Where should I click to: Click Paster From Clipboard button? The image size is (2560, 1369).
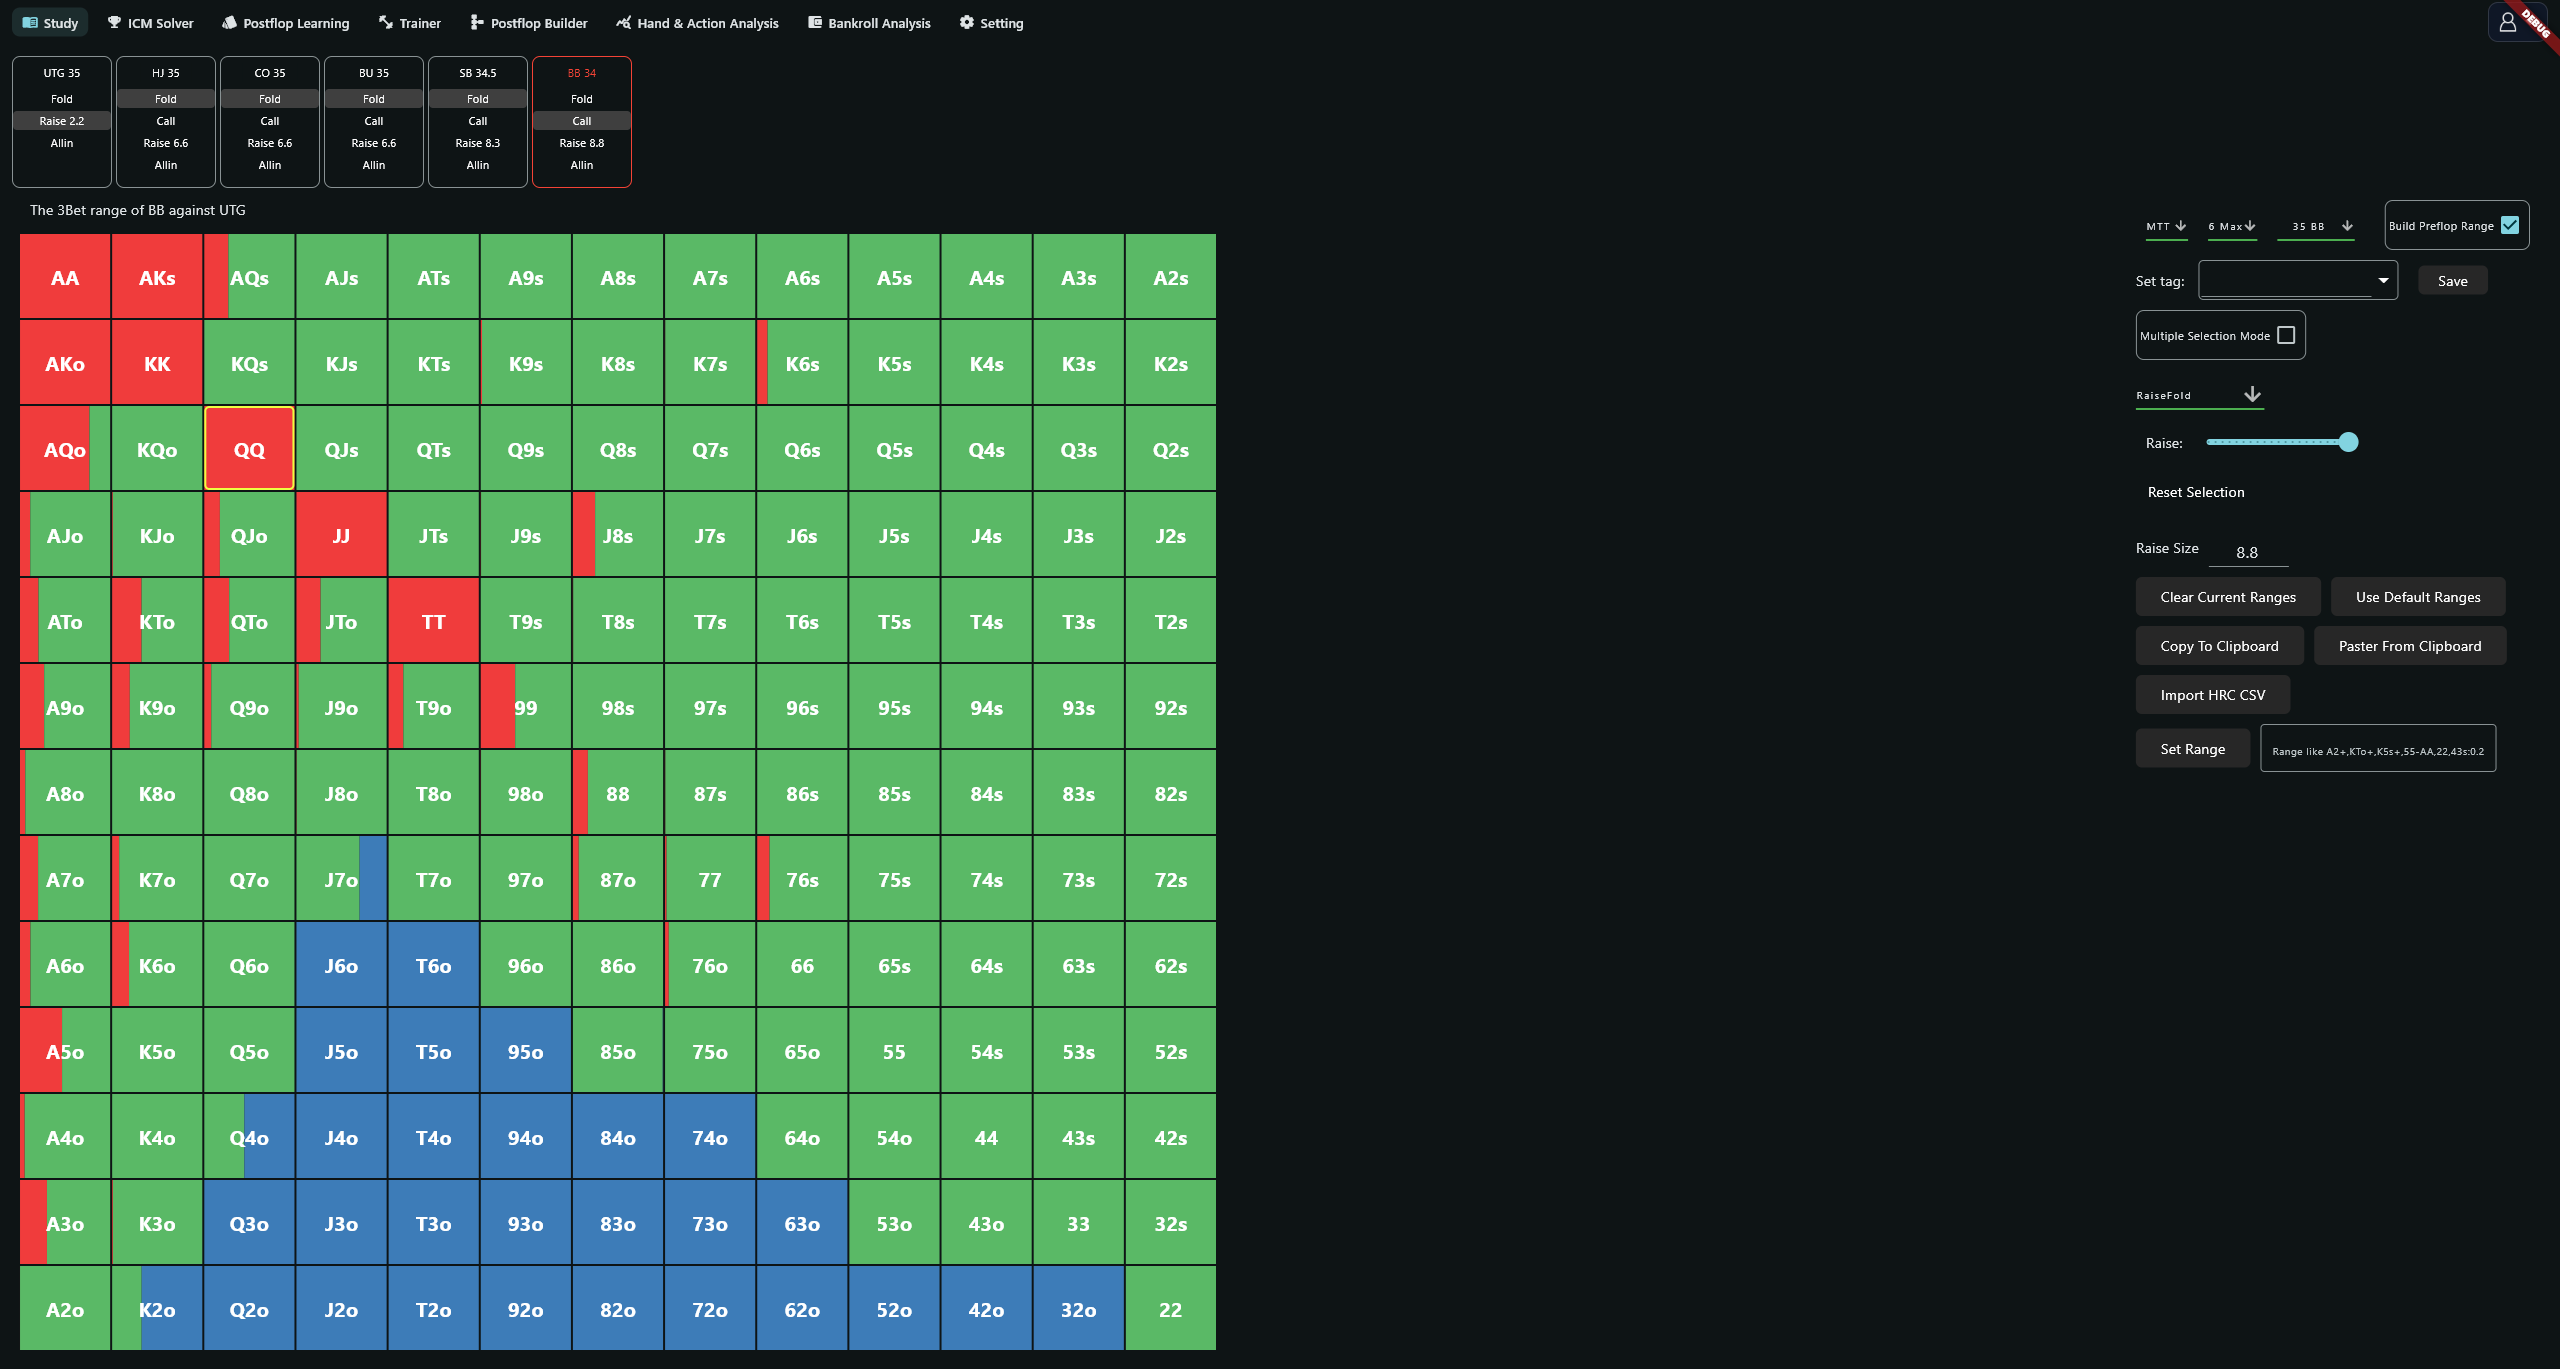tap(2410, 646)
